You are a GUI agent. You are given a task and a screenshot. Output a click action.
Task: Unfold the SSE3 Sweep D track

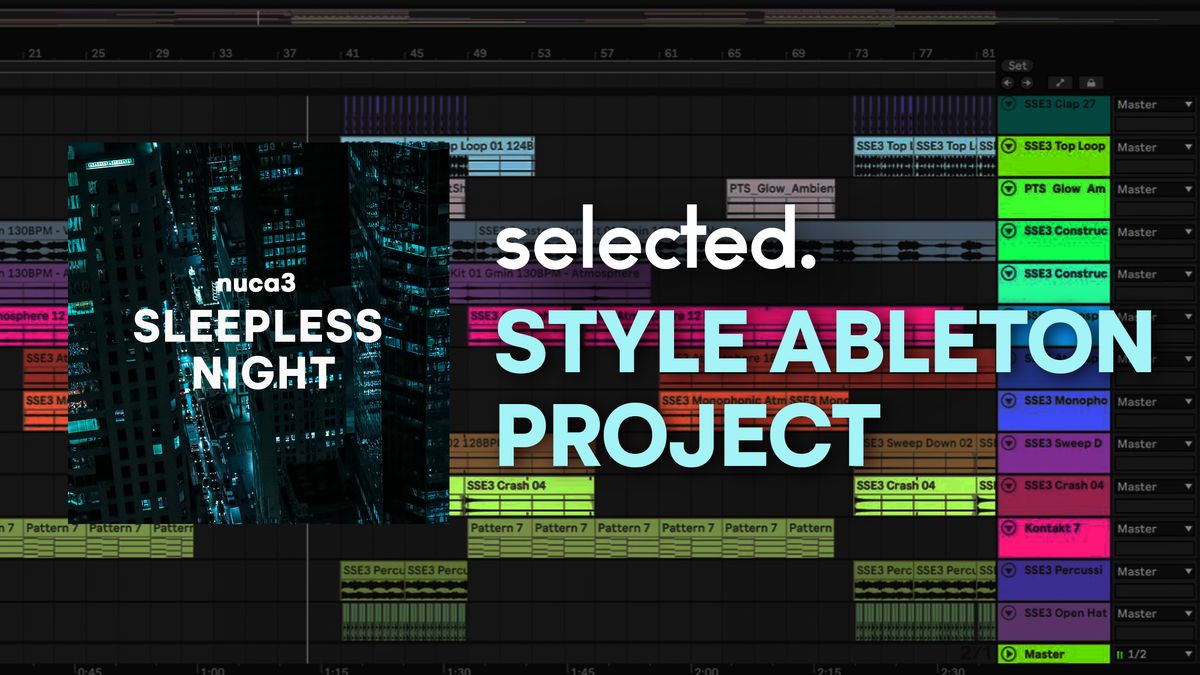1008,443
